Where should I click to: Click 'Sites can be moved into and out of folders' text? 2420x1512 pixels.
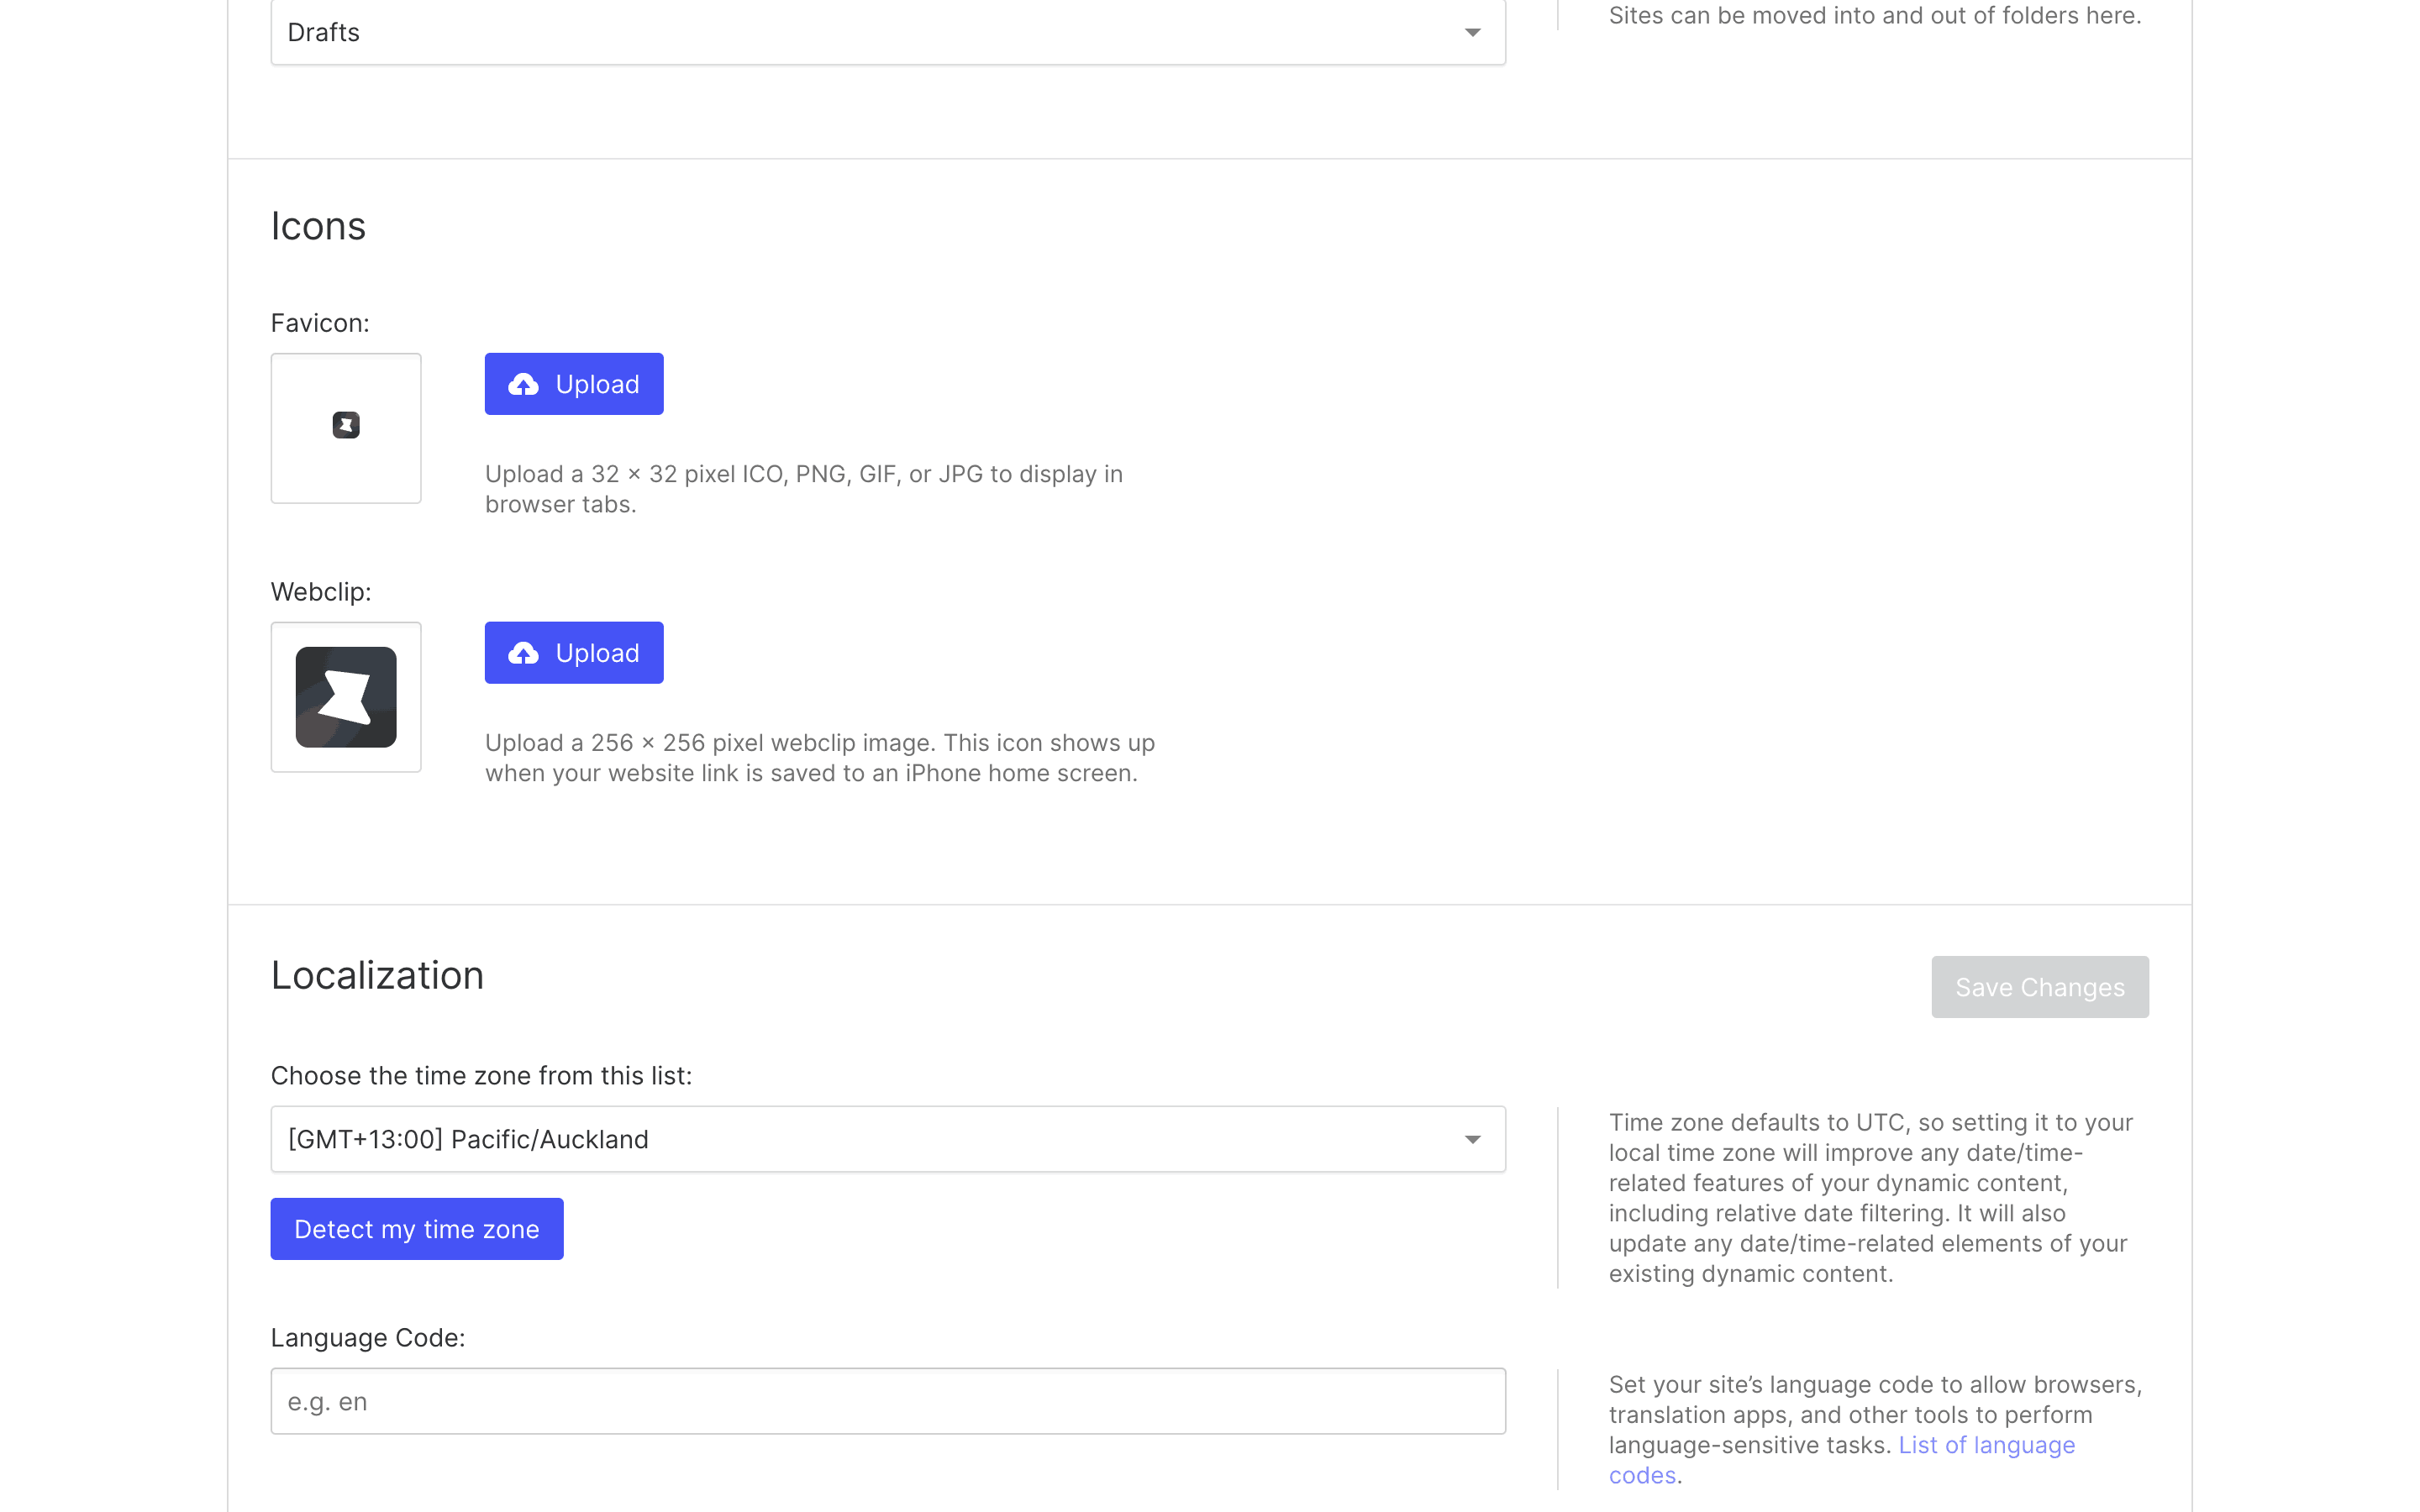pos(1875,15)
